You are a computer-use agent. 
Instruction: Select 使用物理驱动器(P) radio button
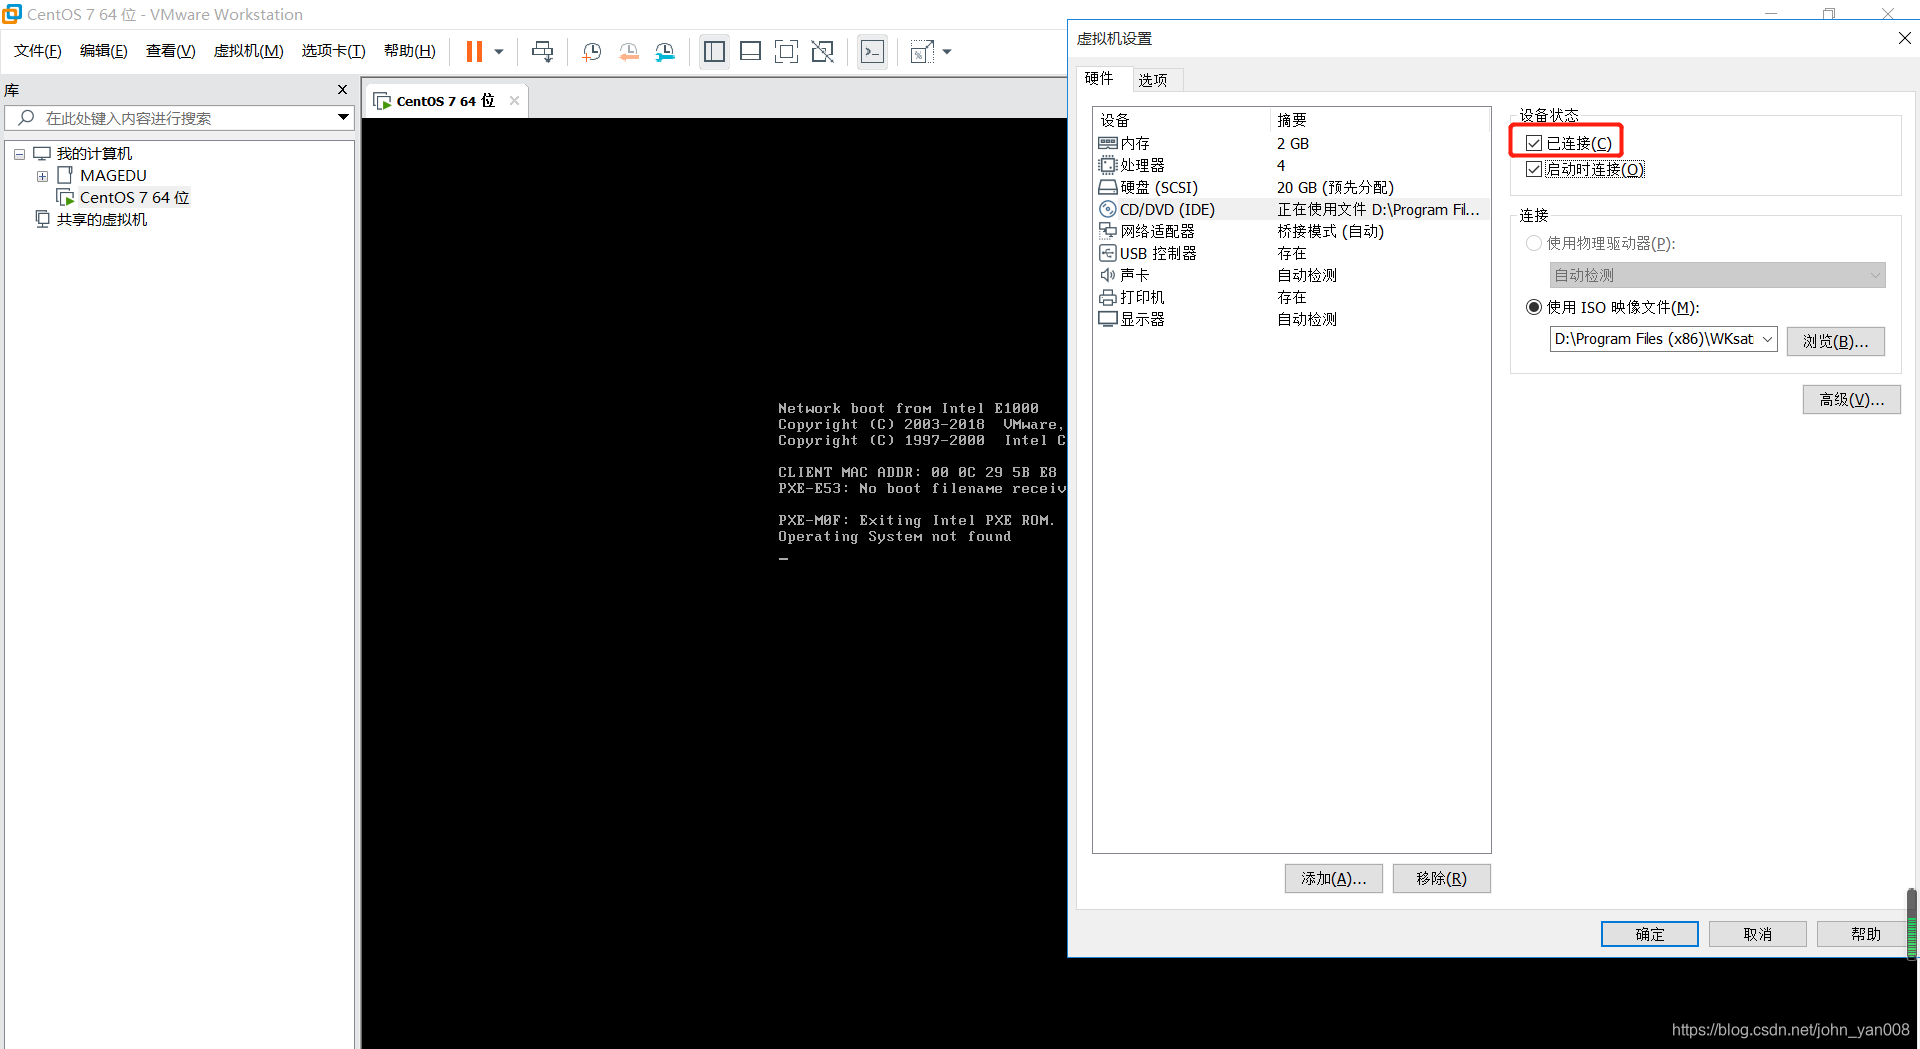(1534, 244)
